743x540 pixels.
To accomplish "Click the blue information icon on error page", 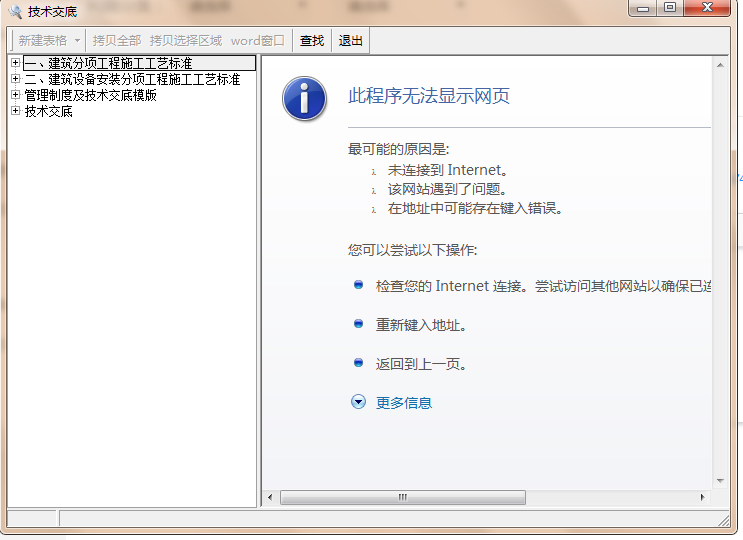I will 305,97.
